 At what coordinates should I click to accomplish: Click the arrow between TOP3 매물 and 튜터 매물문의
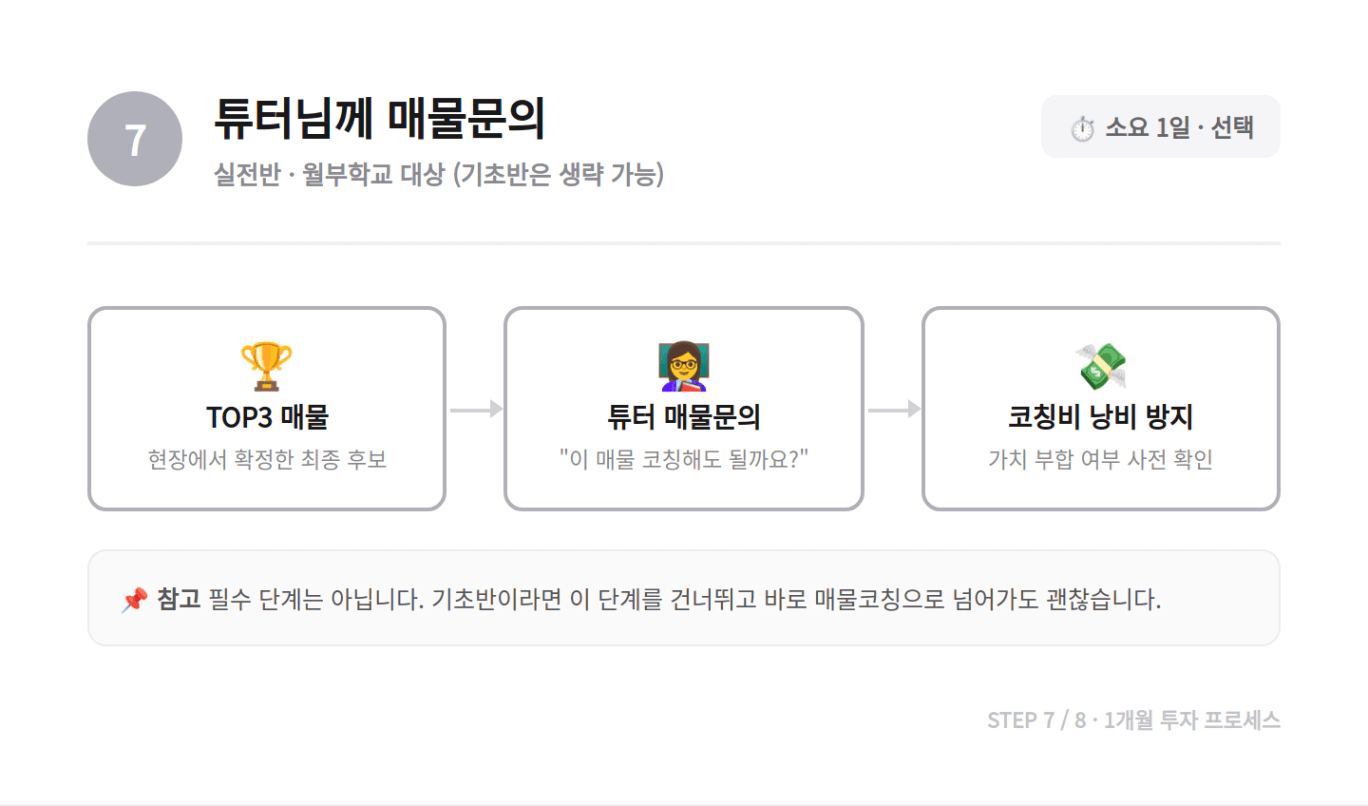pos(475,409)
